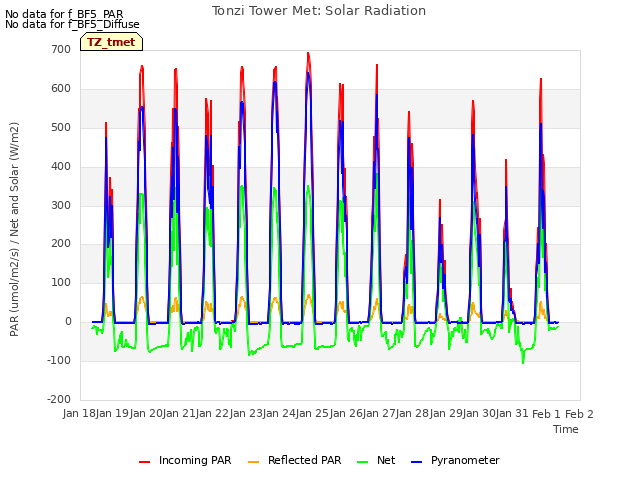Image resolution: width=640 pixels, height=480 pixels.
Task: Click the 400 y-axis tick label
Action: pyautogui.click(x=61, y=167)
